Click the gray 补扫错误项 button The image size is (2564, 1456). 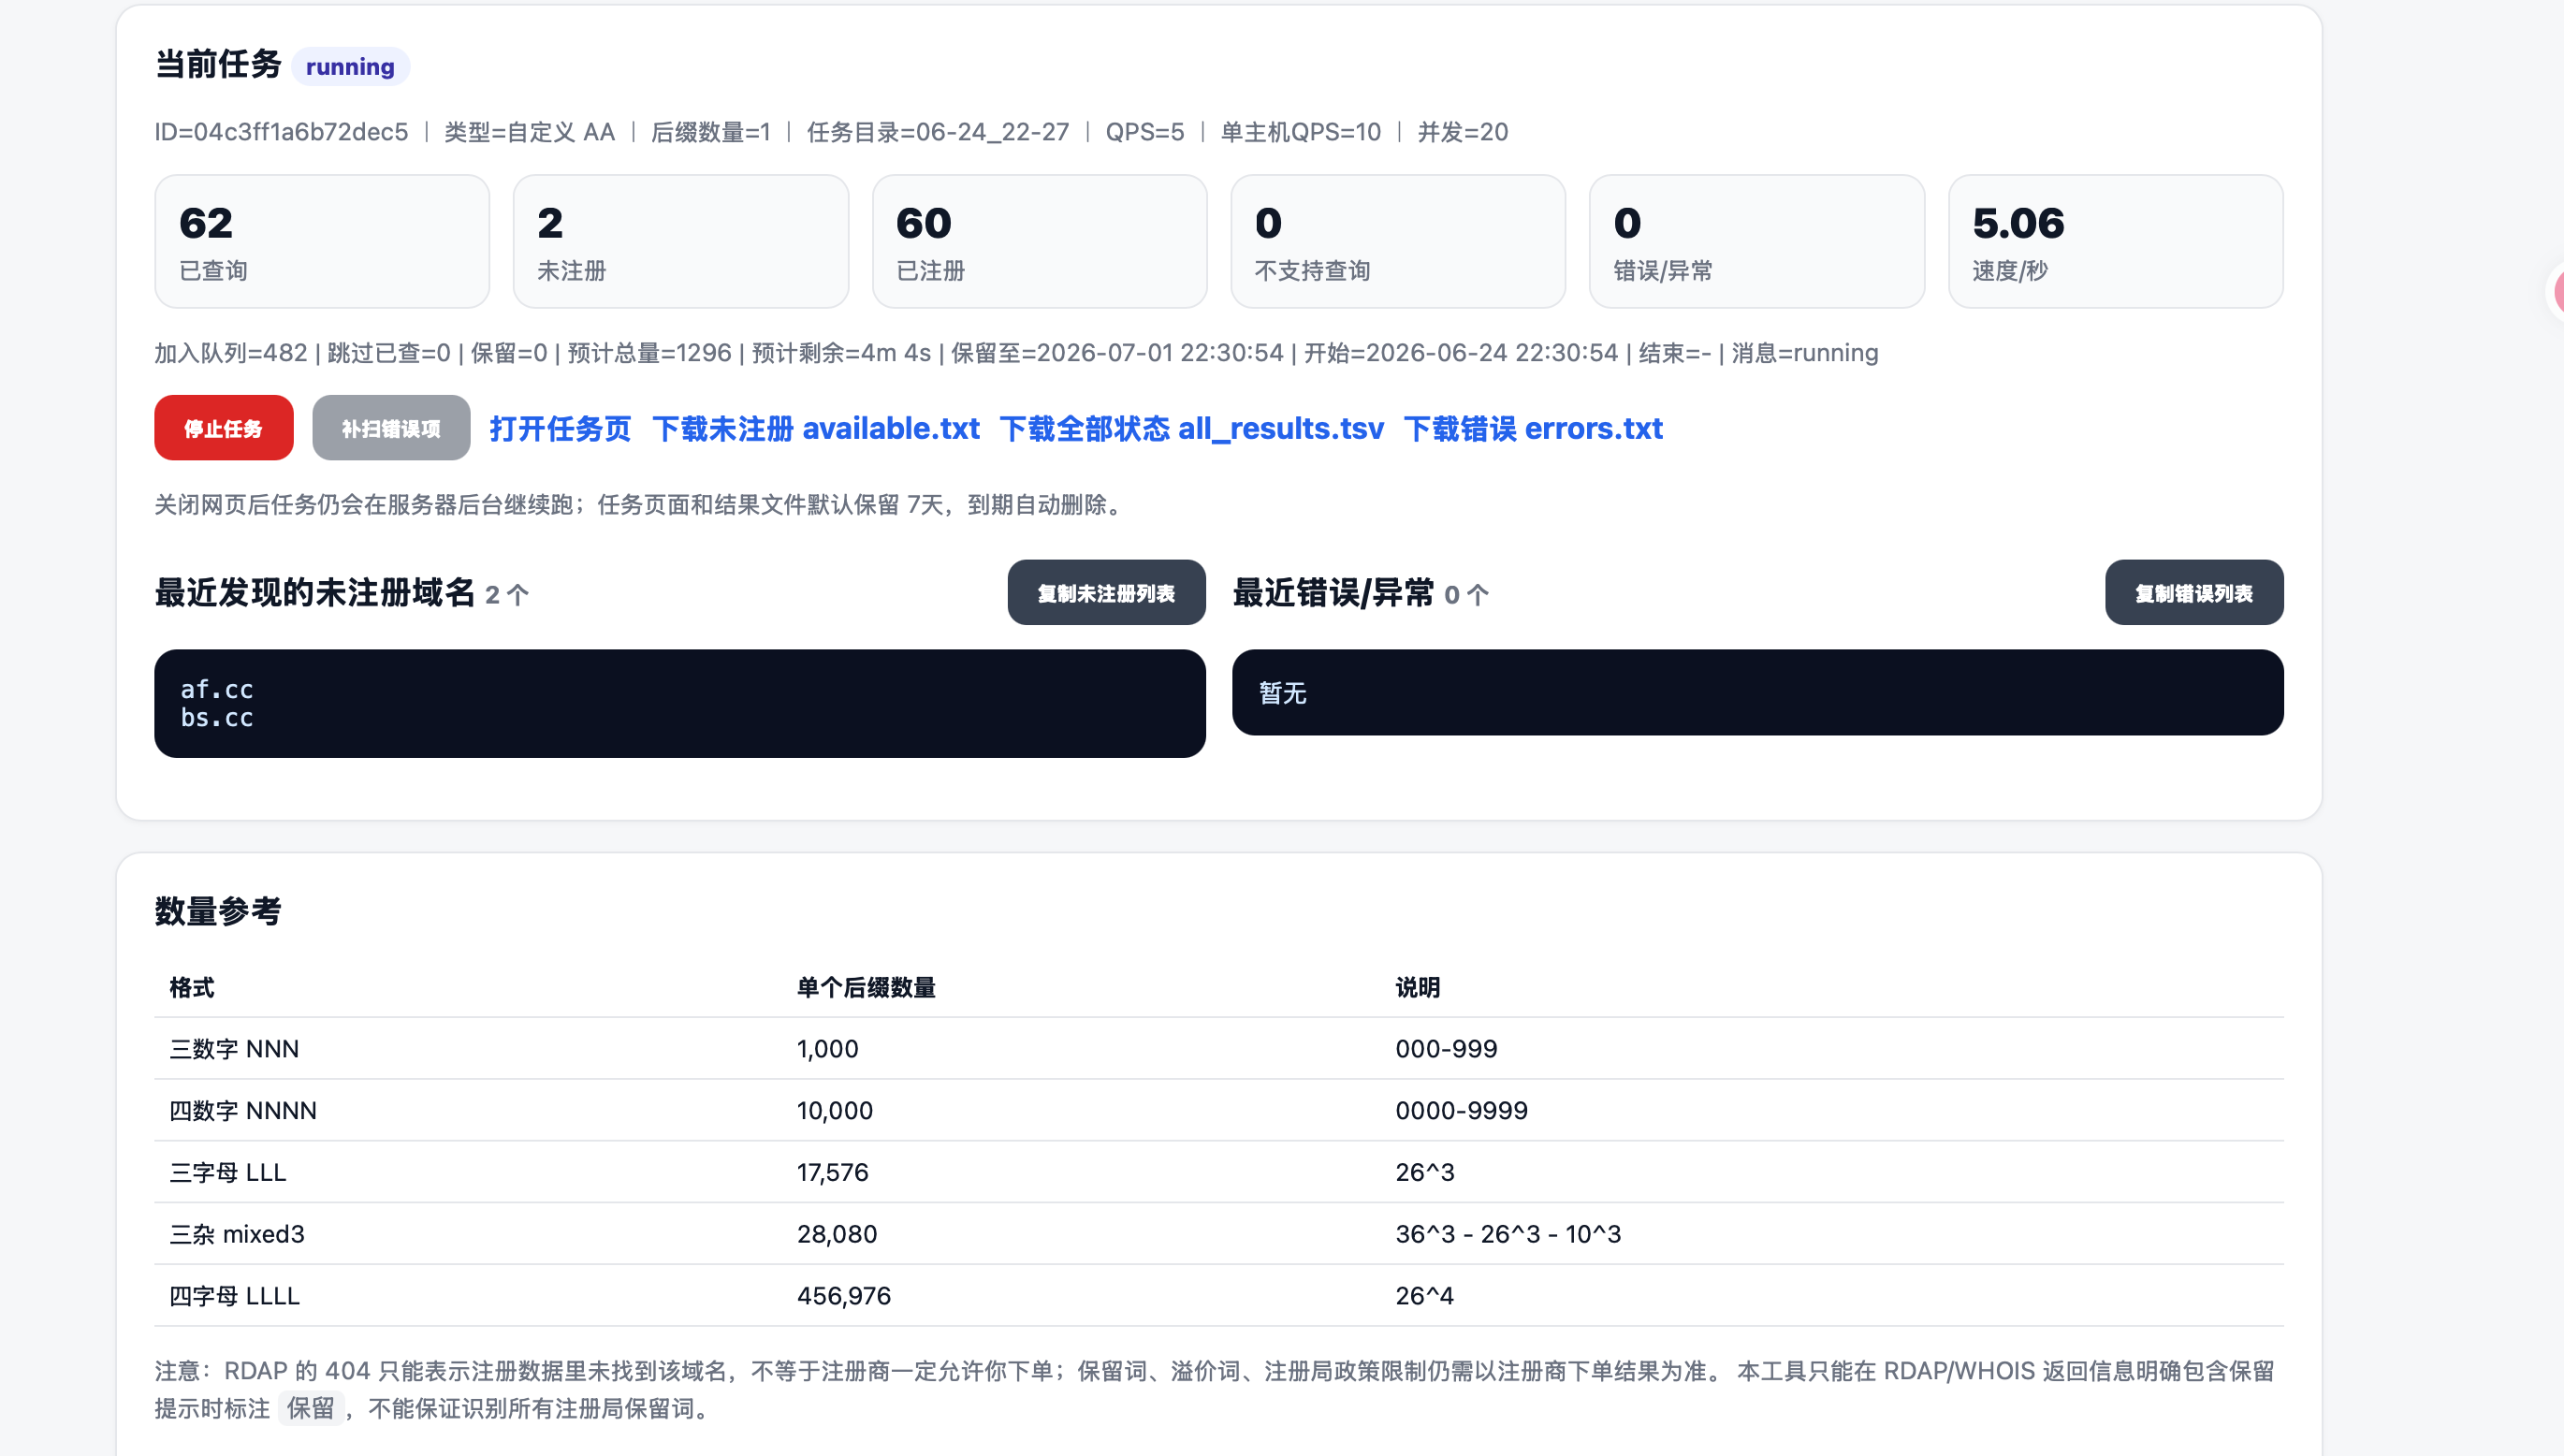coord(391,428)
